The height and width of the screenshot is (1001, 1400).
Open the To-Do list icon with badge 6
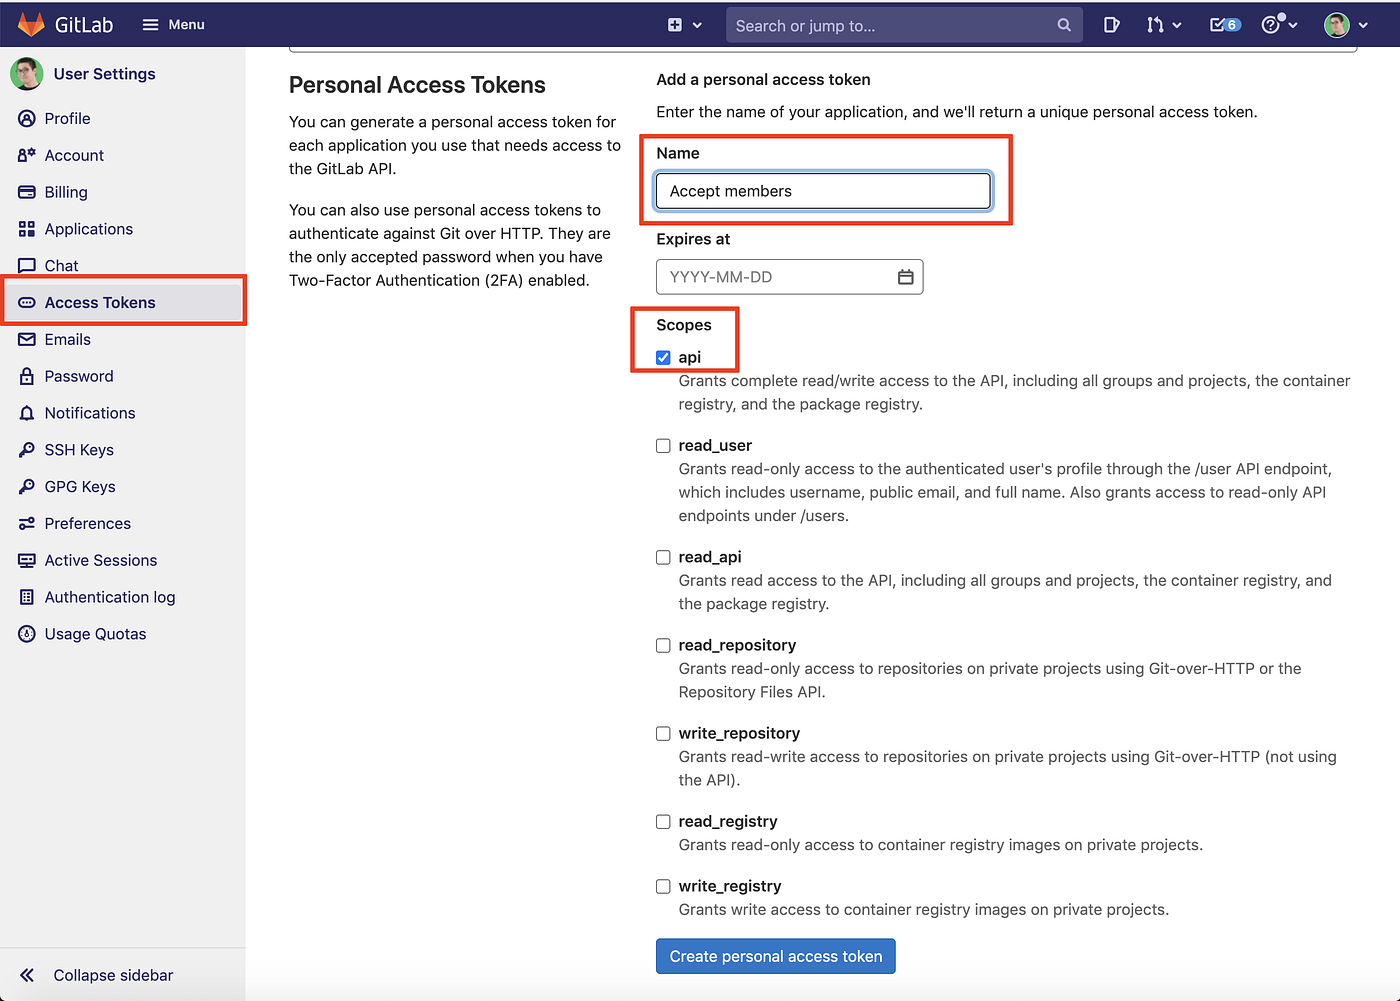click(x=1222, y=24)
